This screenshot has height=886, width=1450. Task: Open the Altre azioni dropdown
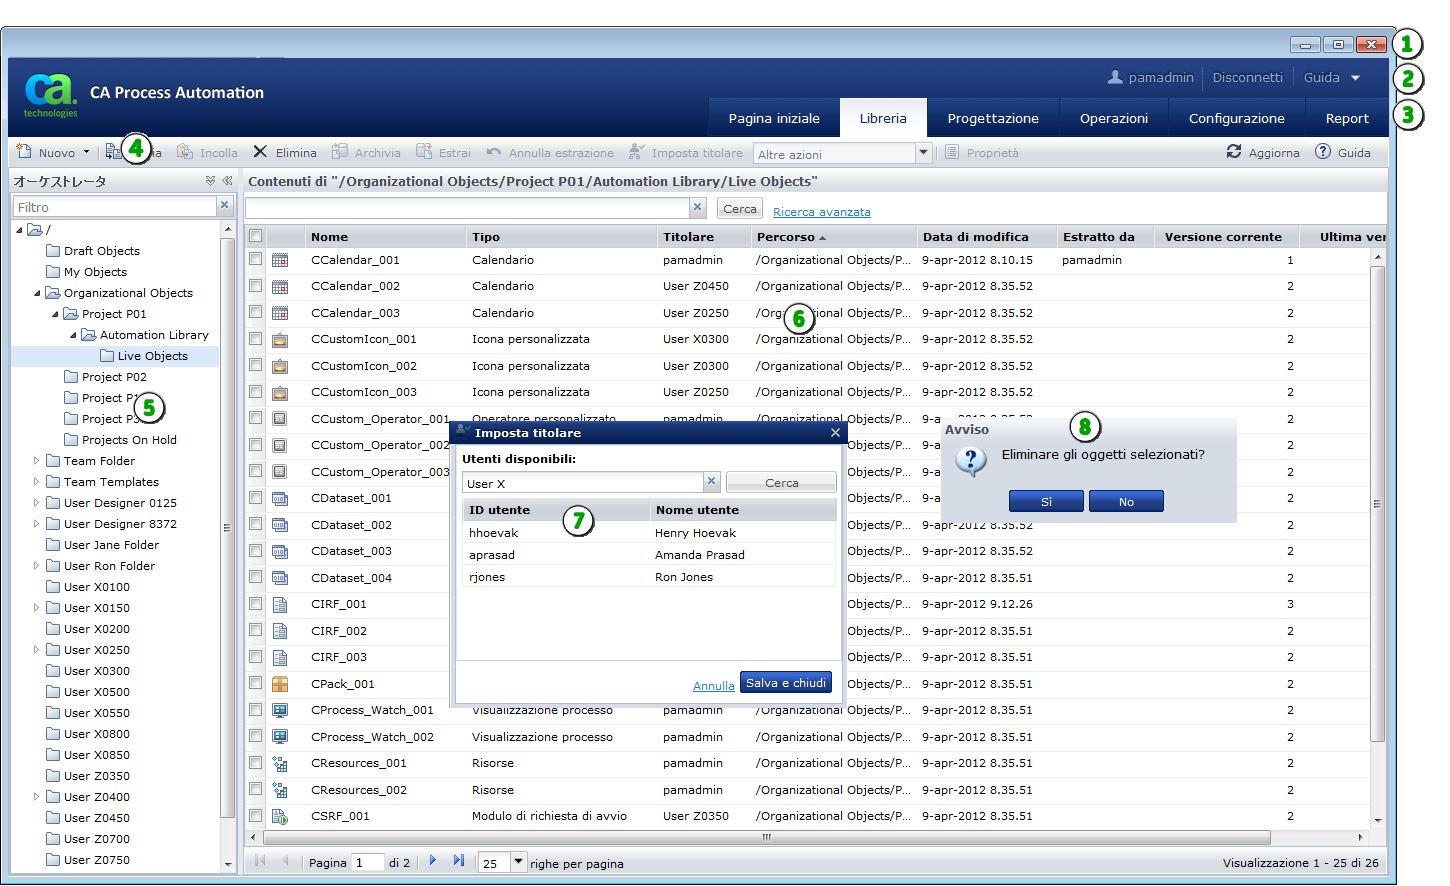click(x=923, y=153)
